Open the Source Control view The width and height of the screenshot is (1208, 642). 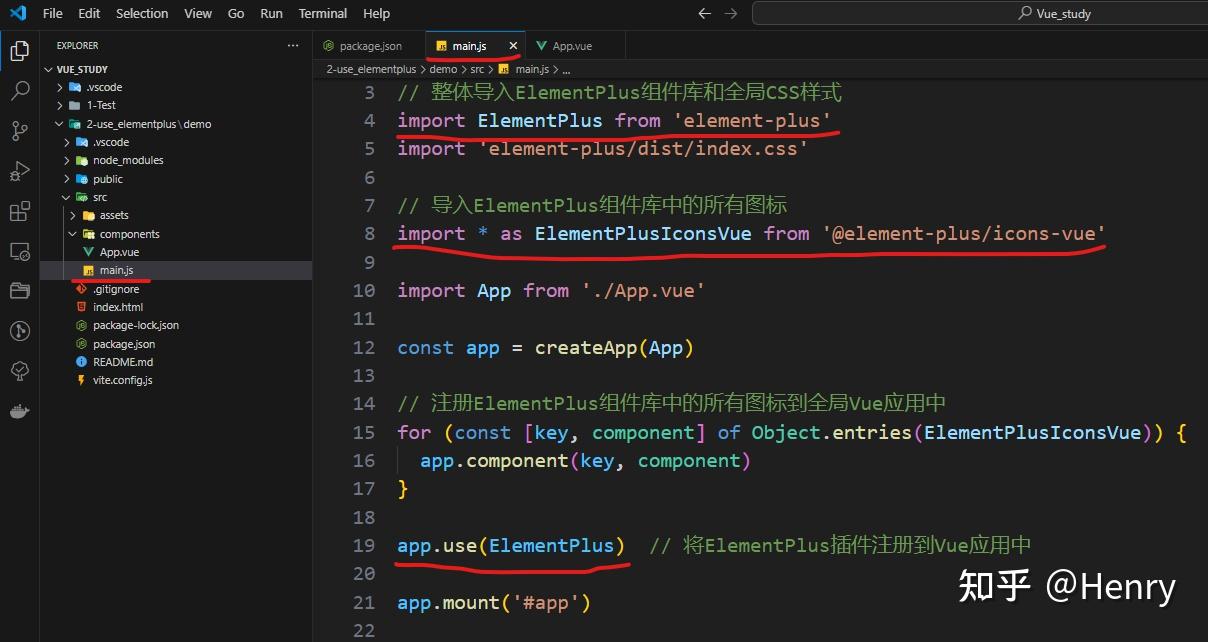click(19, 131)
